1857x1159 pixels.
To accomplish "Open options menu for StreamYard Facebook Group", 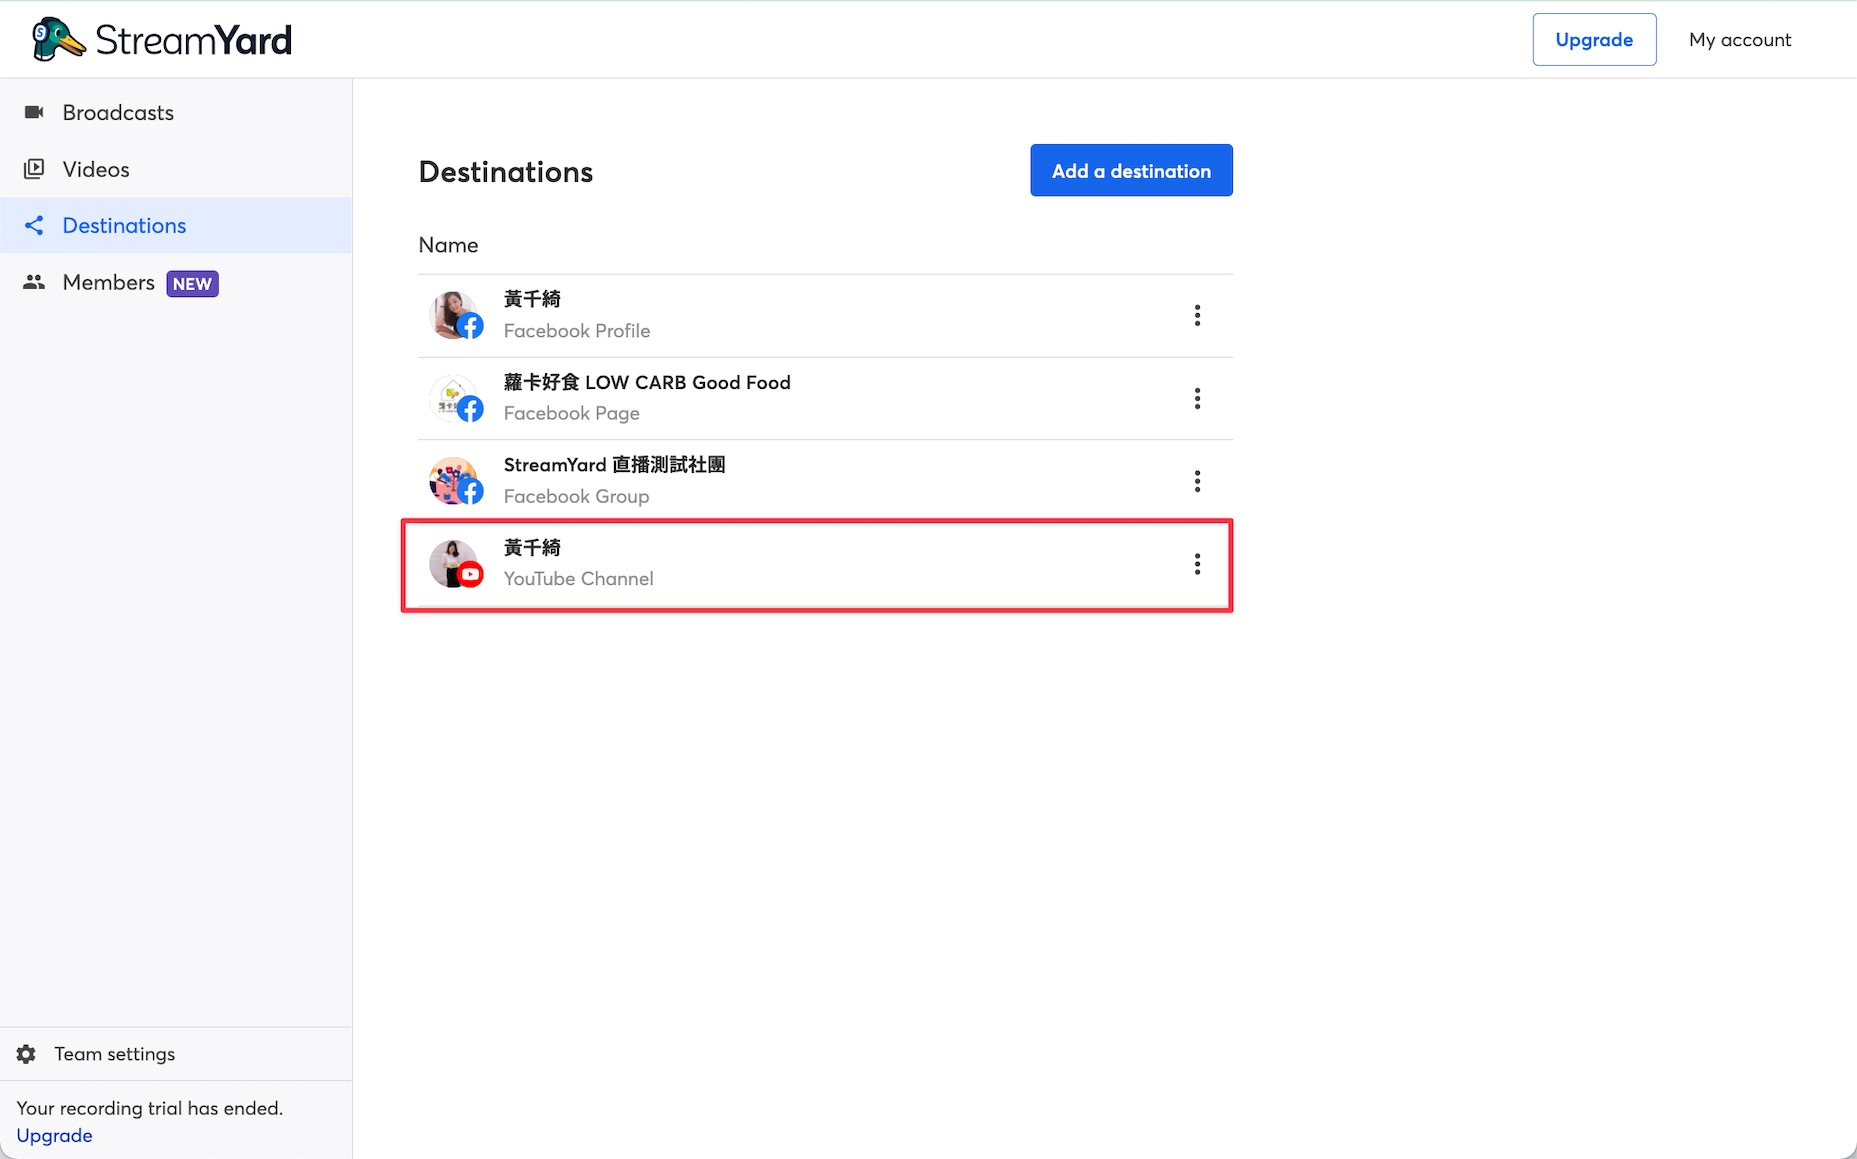I will [x=1197, y=481].
